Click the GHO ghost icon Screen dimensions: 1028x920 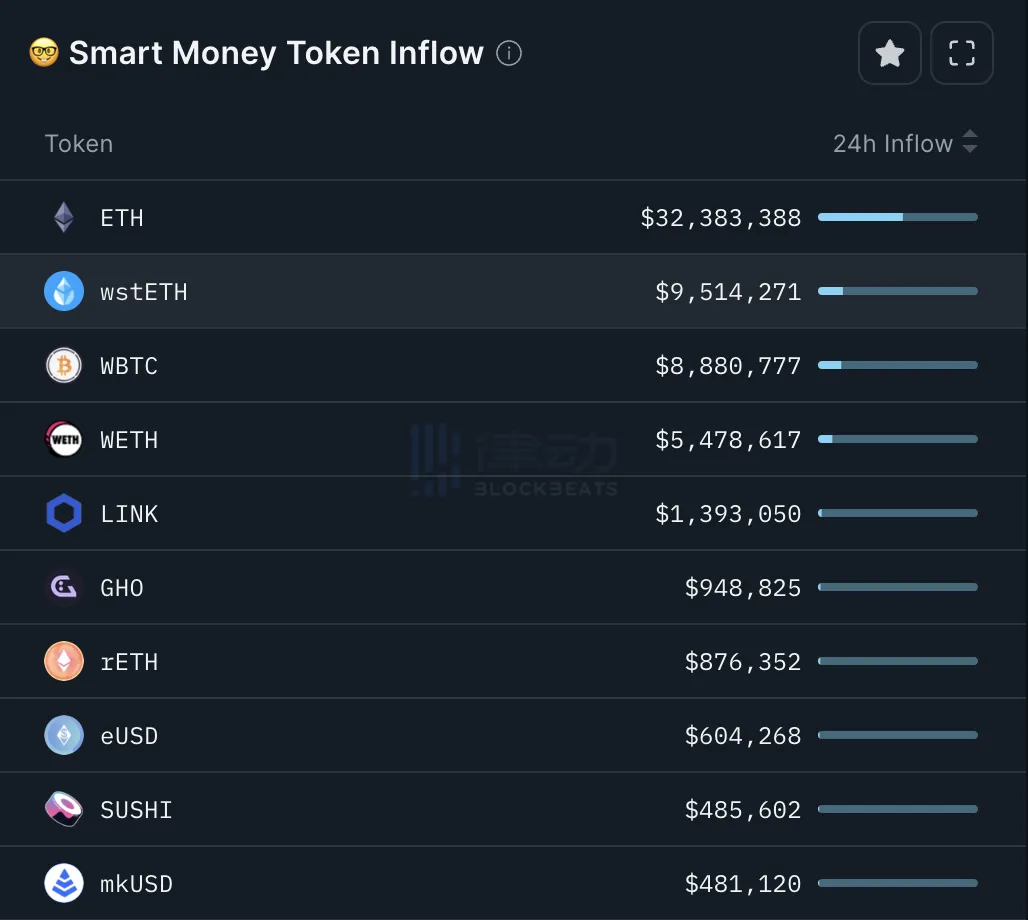point(64,587)
